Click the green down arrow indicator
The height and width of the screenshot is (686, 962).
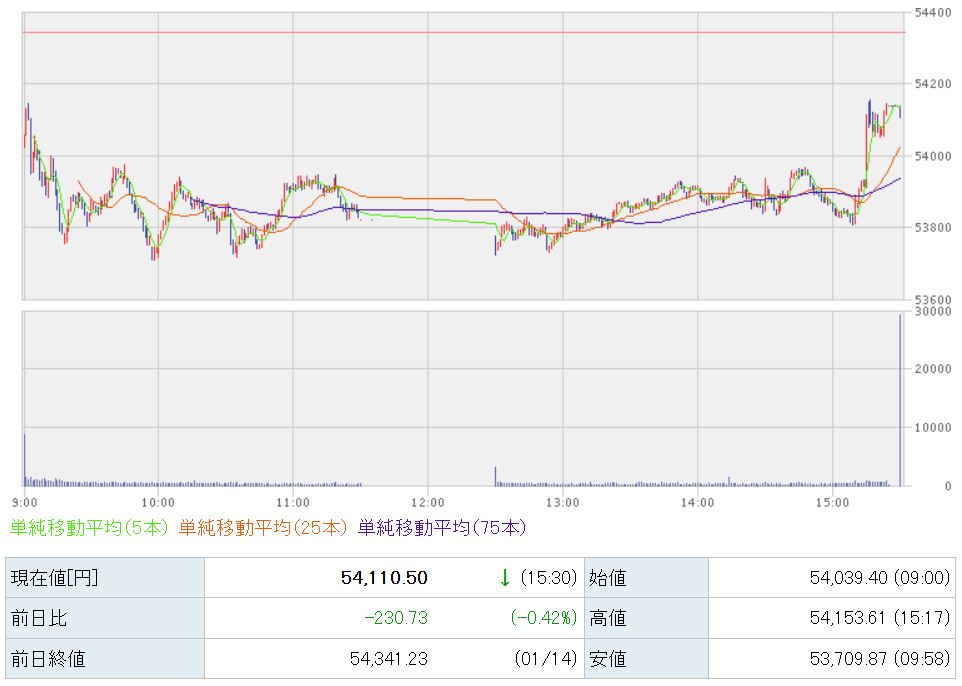(x=505, y=577)
